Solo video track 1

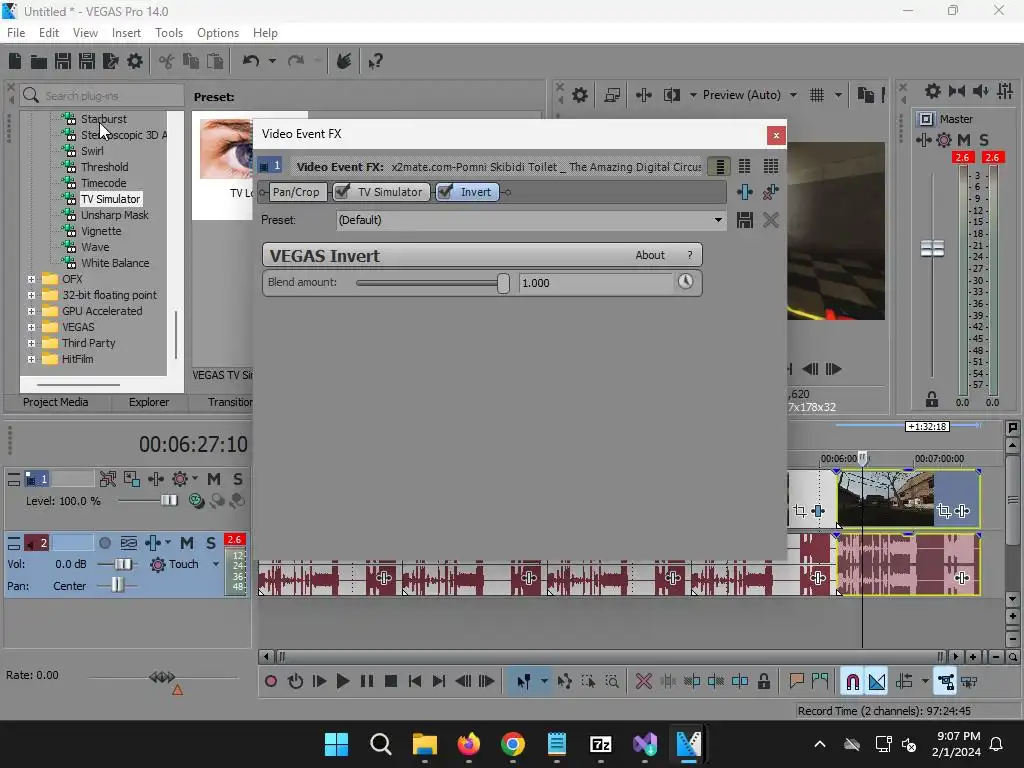tap(238, 479)
